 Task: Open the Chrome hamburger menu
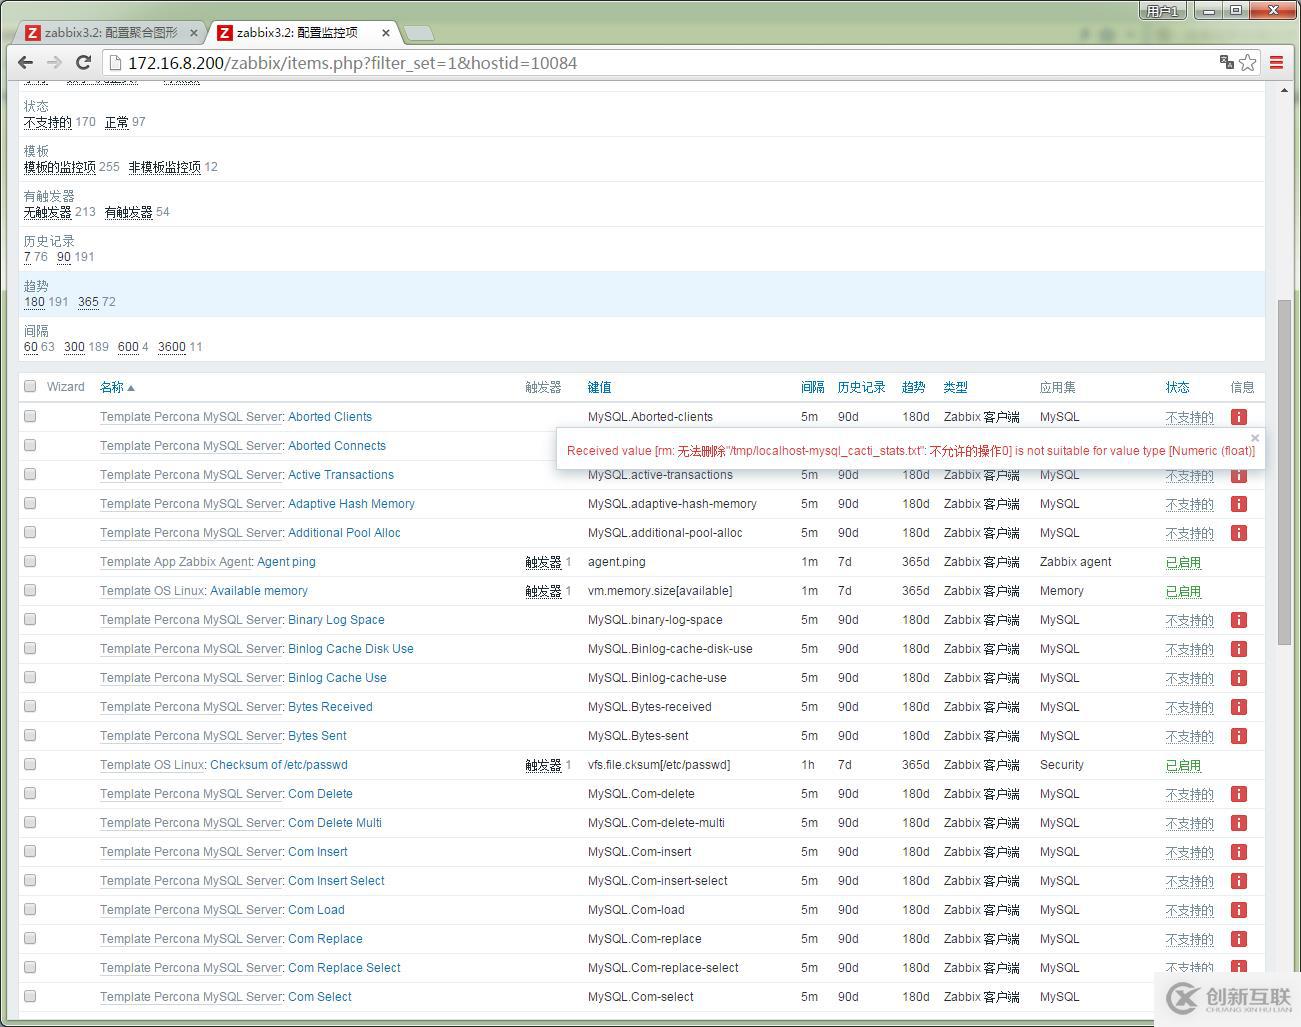point(1276,62)
